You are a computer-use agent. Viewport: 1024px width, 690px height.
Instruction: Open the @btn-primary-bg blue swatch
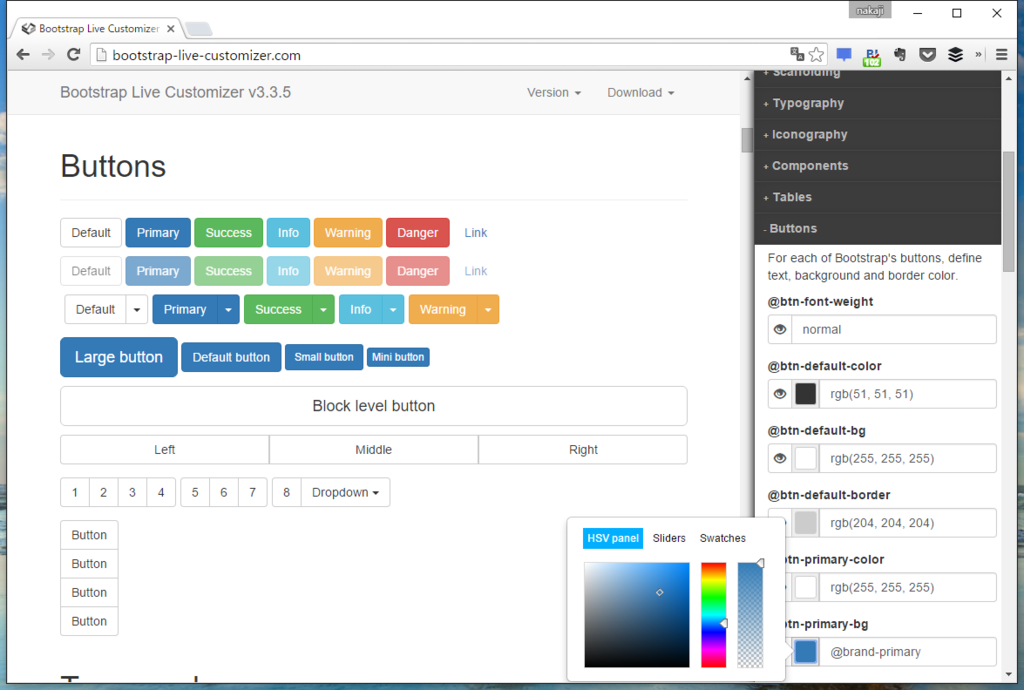(805, 652)
